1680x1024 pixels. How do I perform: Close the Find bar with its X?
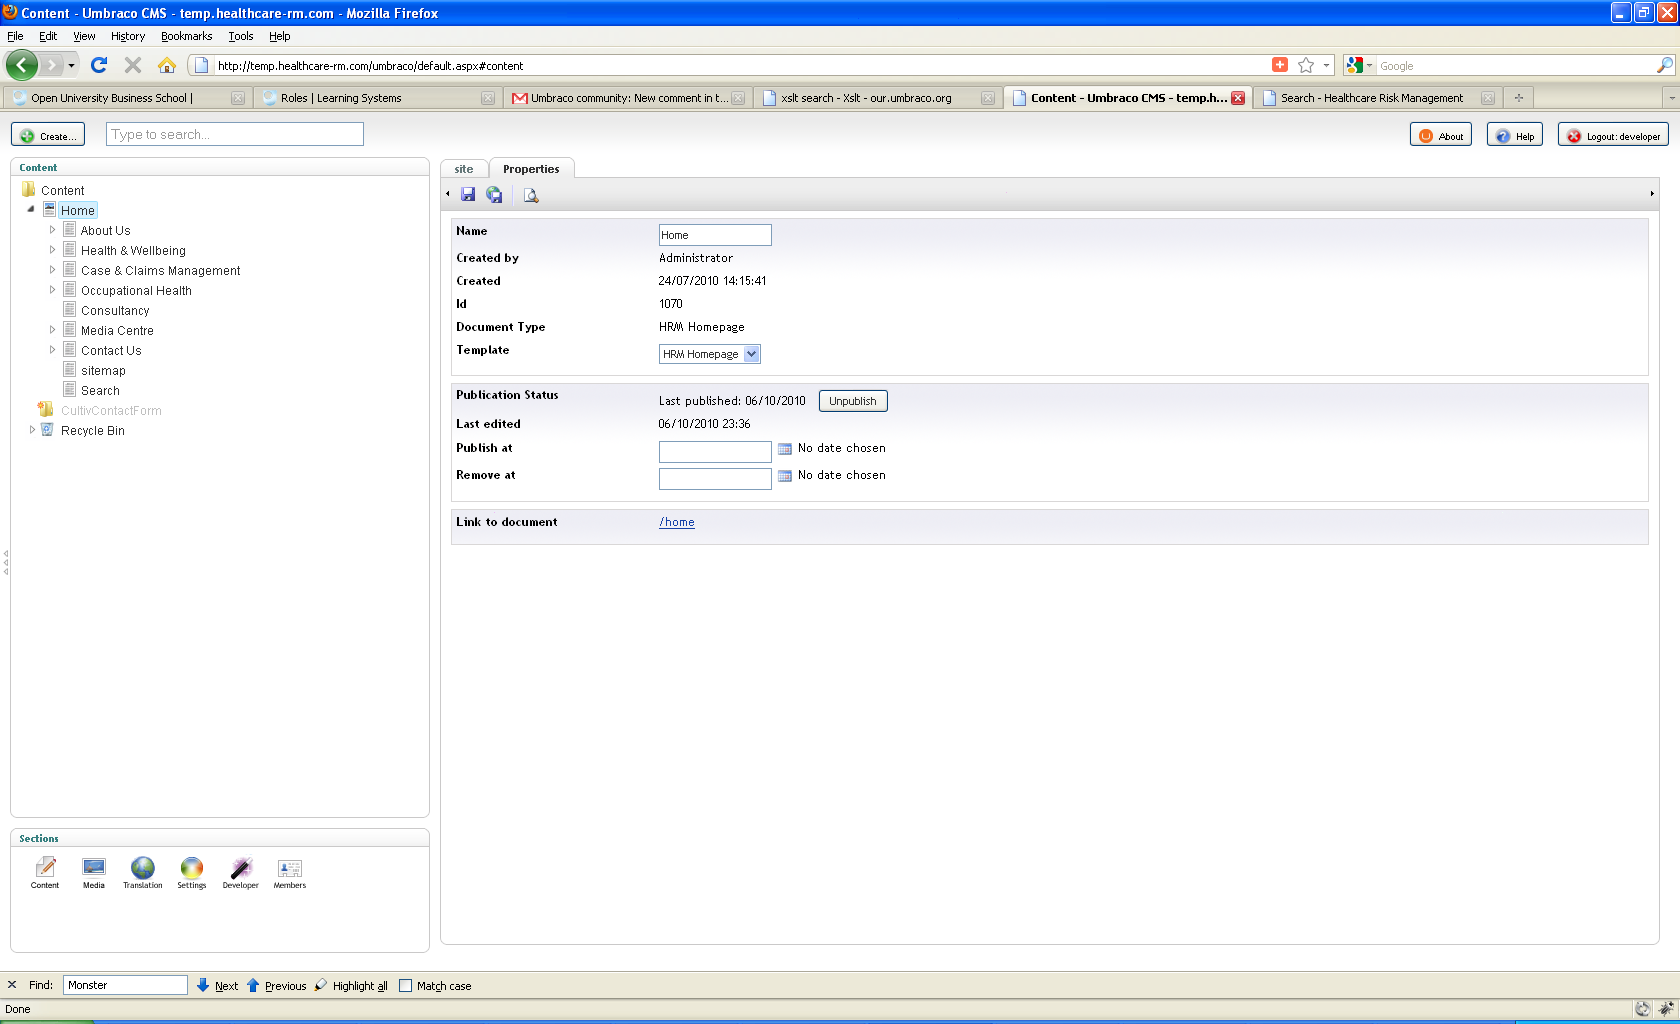tap(12, 985)
